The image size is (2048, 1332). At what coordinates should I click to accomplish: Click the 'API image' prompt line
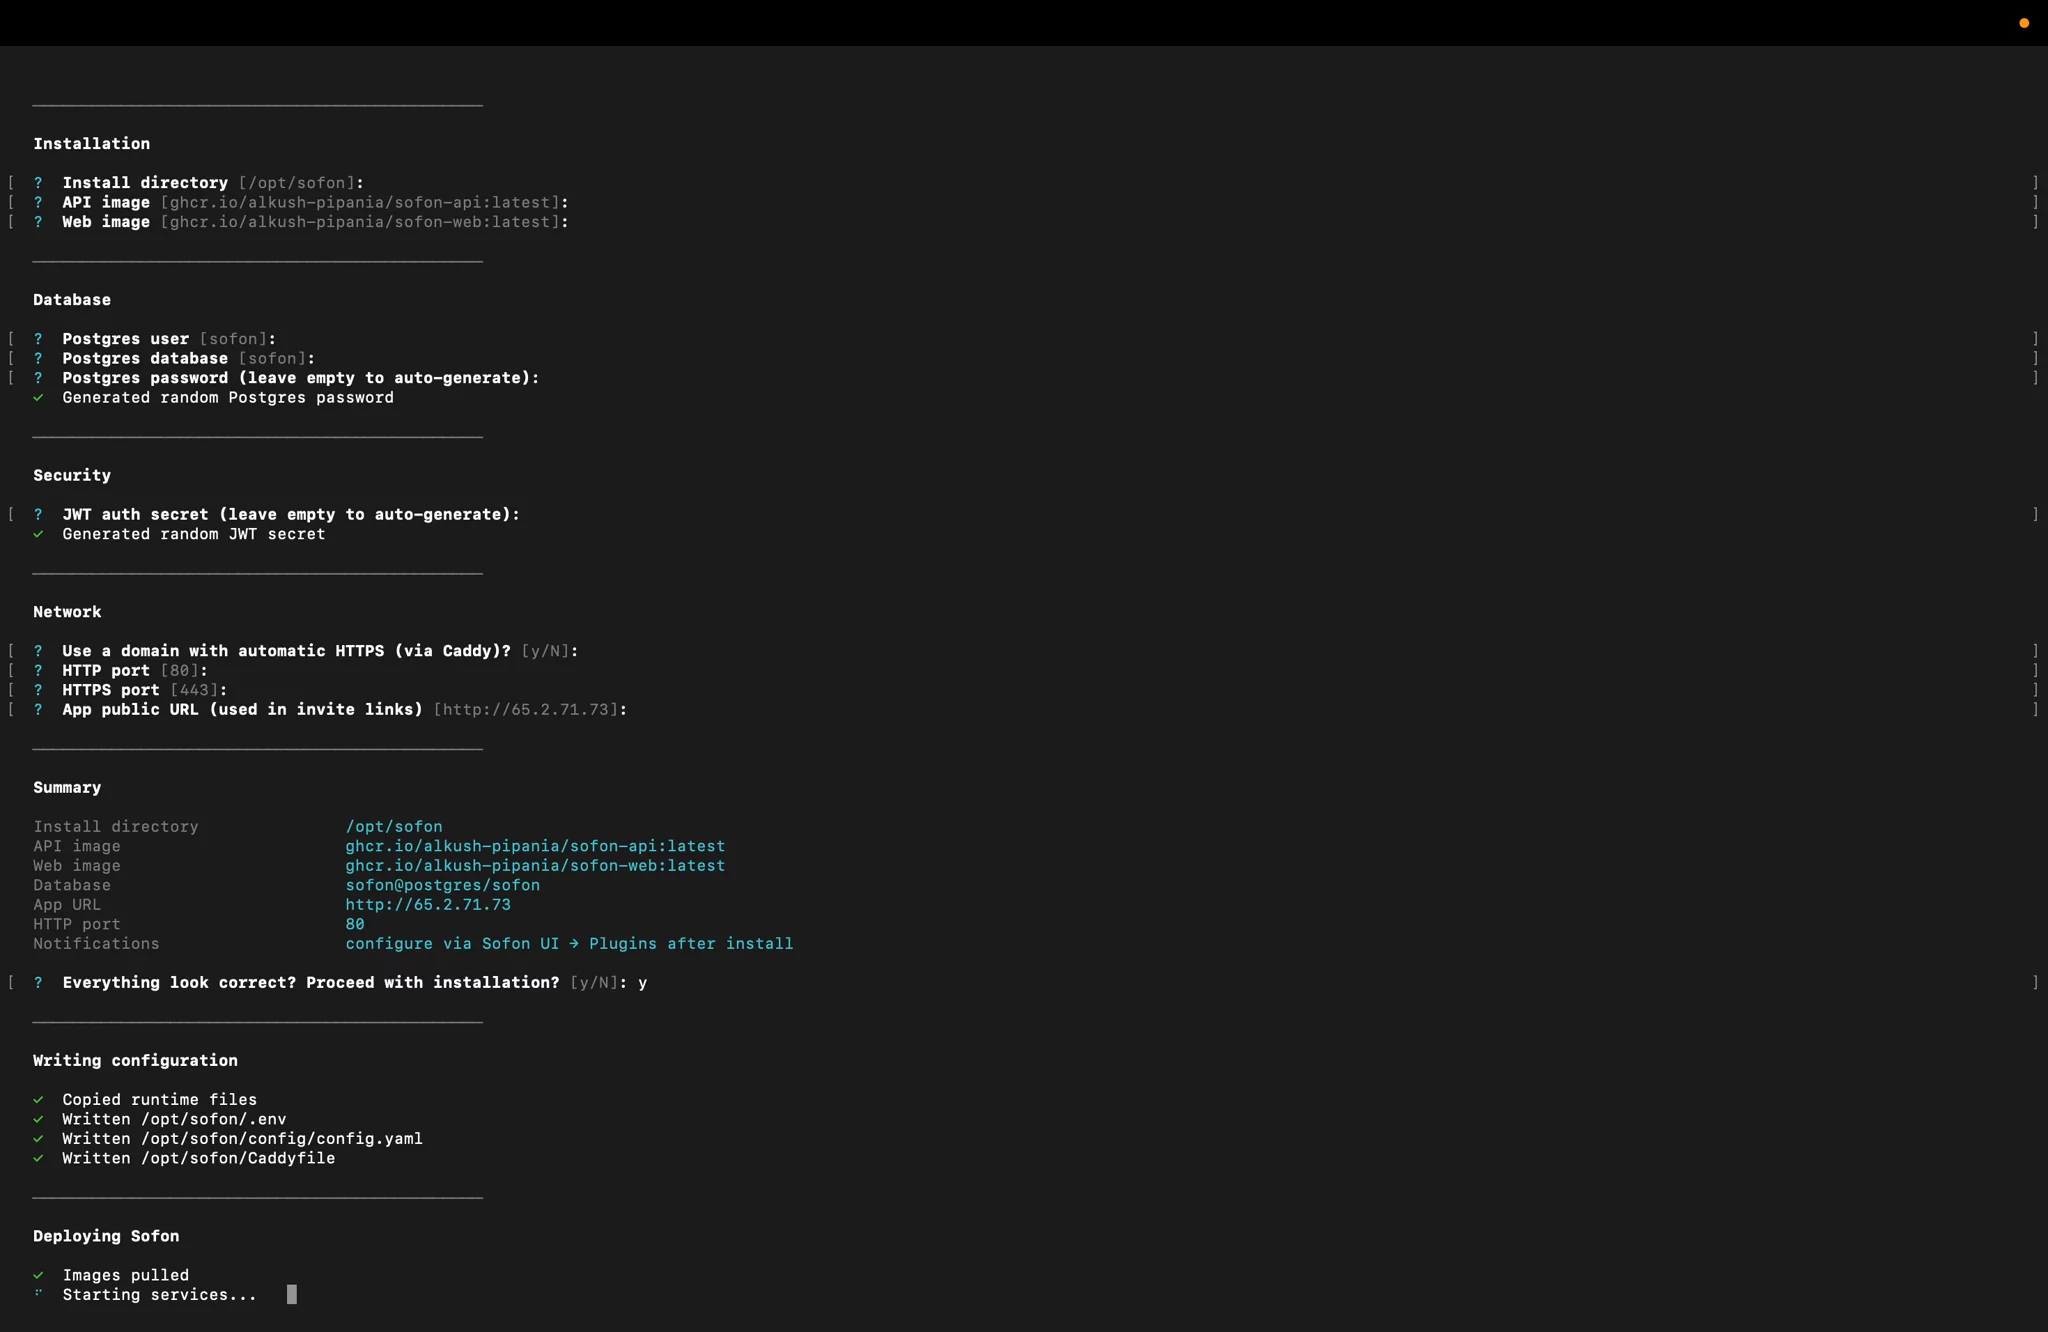pos(315,202)
